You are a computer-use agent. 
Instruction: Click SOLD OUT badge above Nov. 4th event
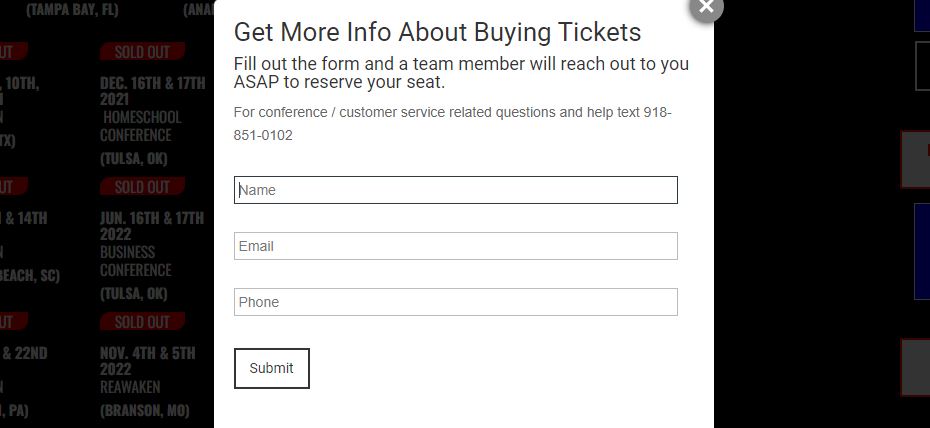(142, 322)
